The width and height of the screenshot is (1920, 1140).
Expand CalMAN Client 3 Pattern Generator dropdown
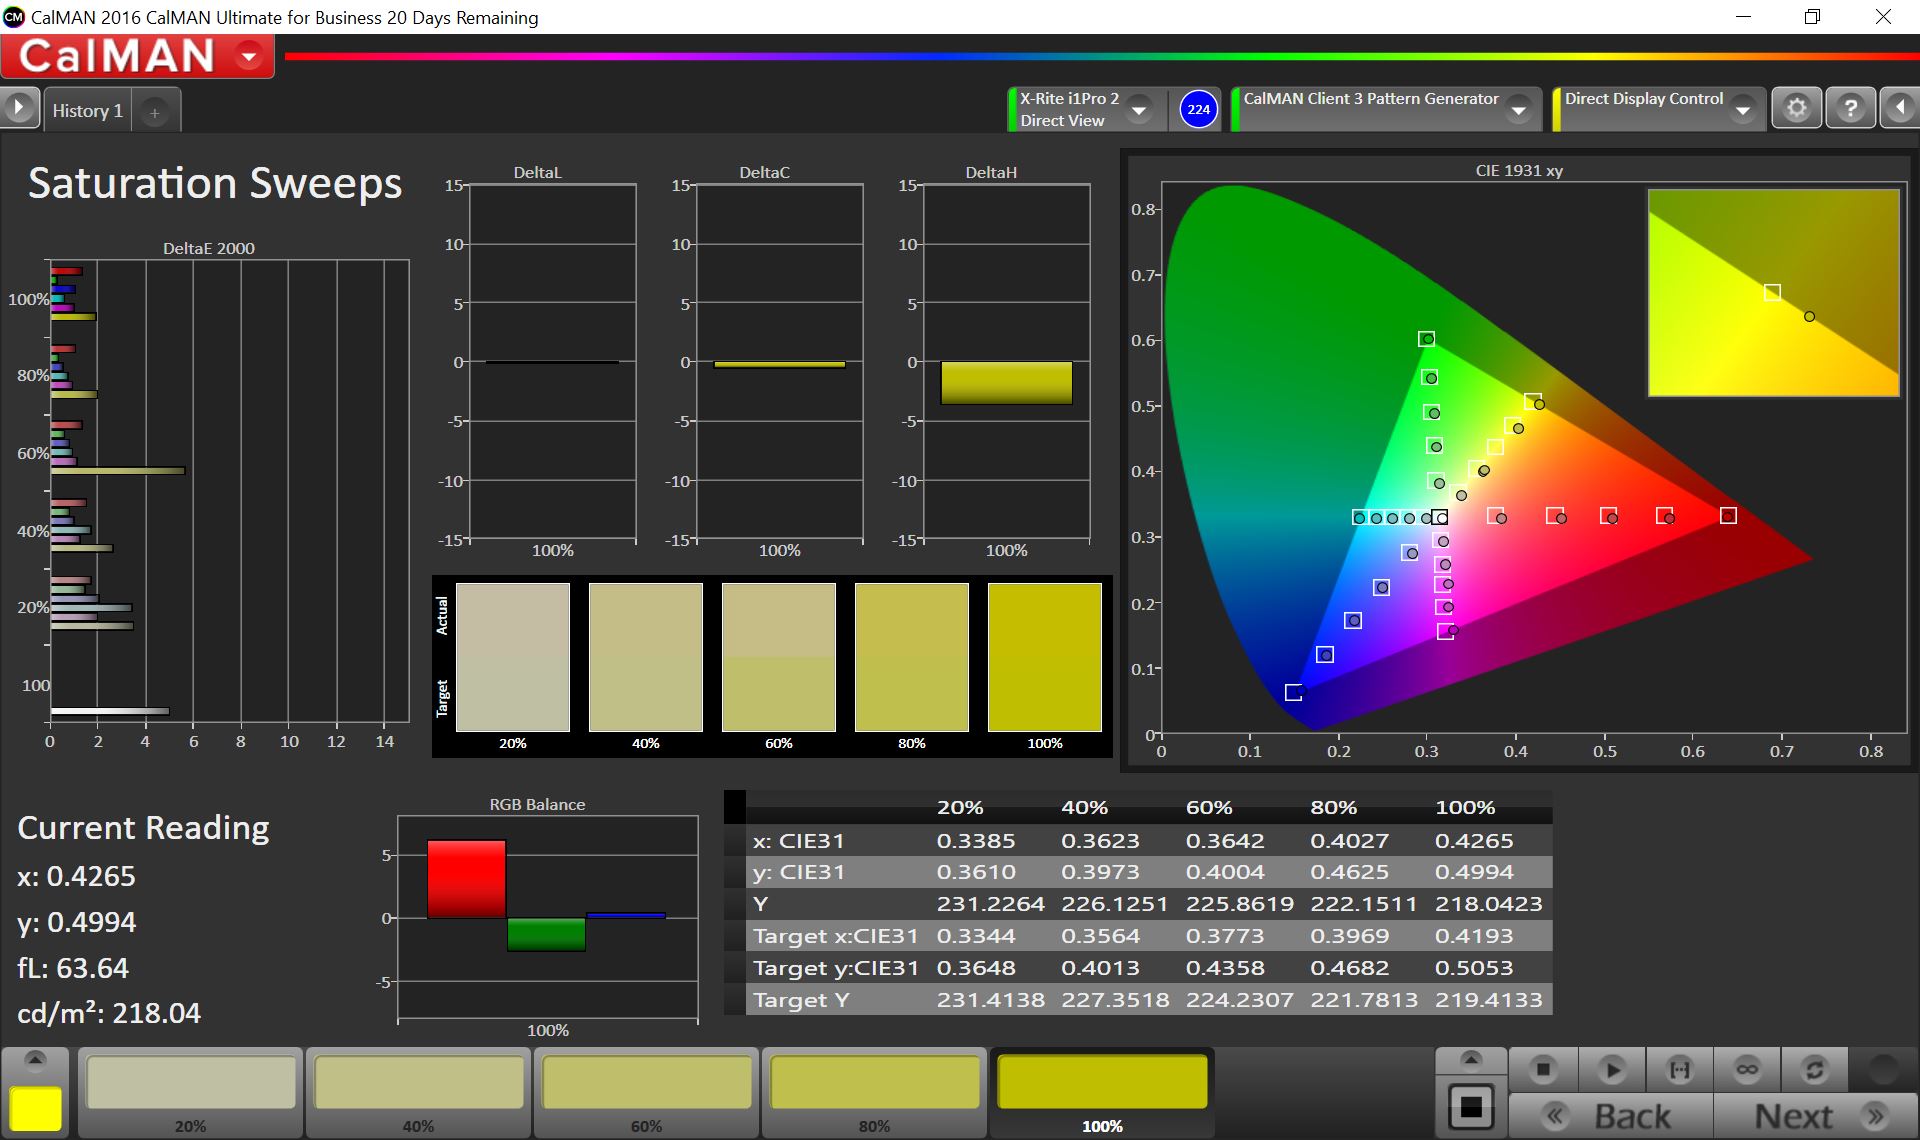pyautogui.click(x=1518, y=110)
